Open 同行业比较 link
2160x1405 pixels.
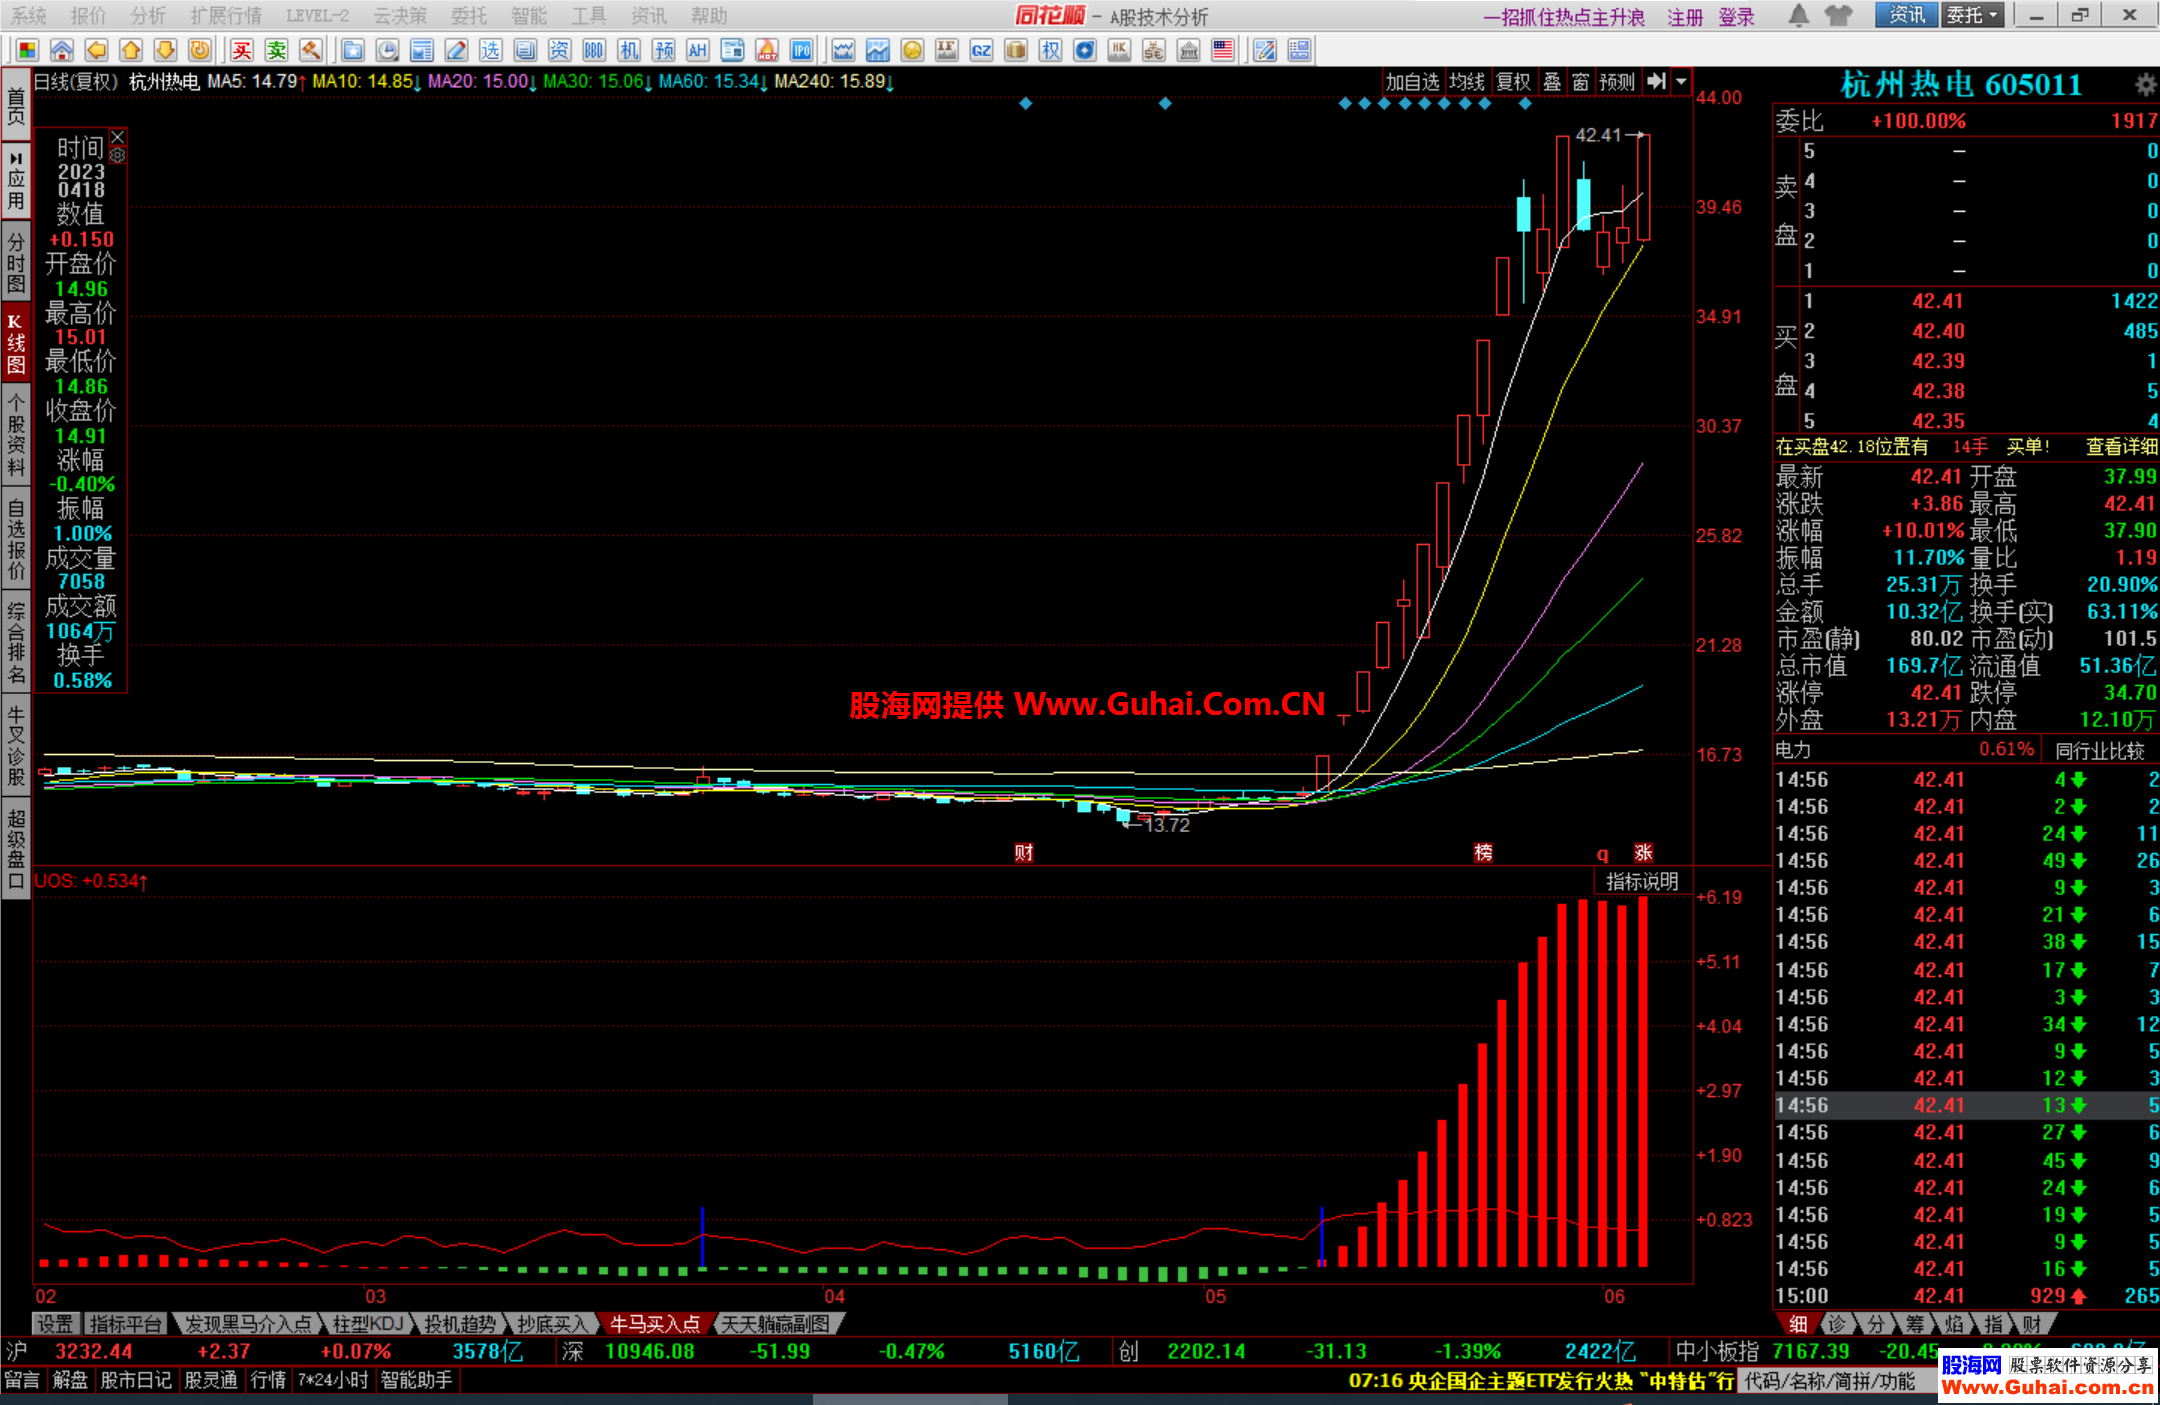tap(2099, 750)
